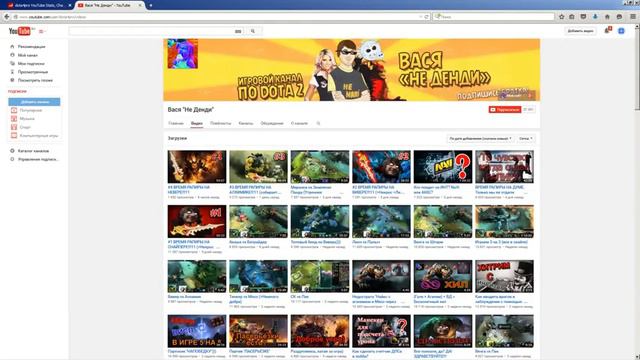640x360 pixels.
Task: Open the bookmarks library icon in Firefox toolbar
Action: click(572, 17)
